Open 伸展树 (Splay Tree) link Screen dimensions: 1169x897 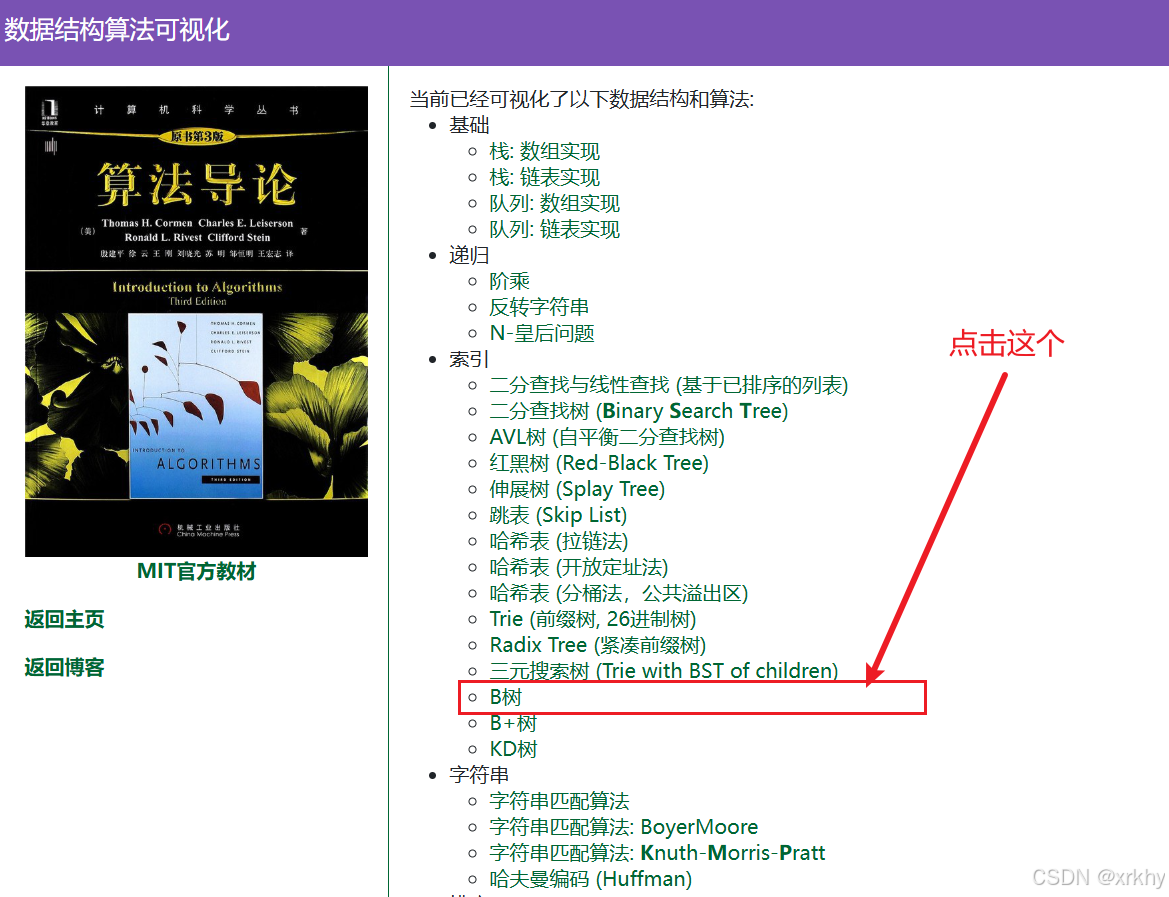[577, 489]
